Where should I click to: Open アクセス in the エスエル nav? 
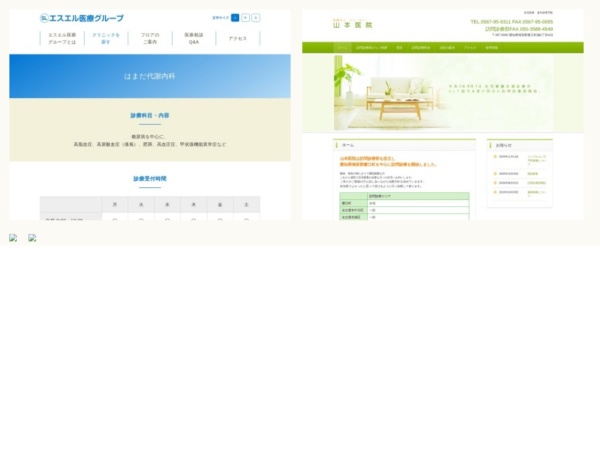pos(238,38)
